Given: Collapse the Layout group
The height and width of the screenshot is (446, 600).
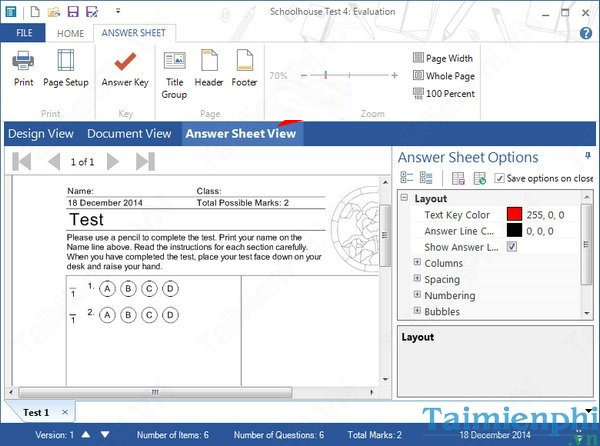Looking at the screenshot, I should [x=404, y=198].
